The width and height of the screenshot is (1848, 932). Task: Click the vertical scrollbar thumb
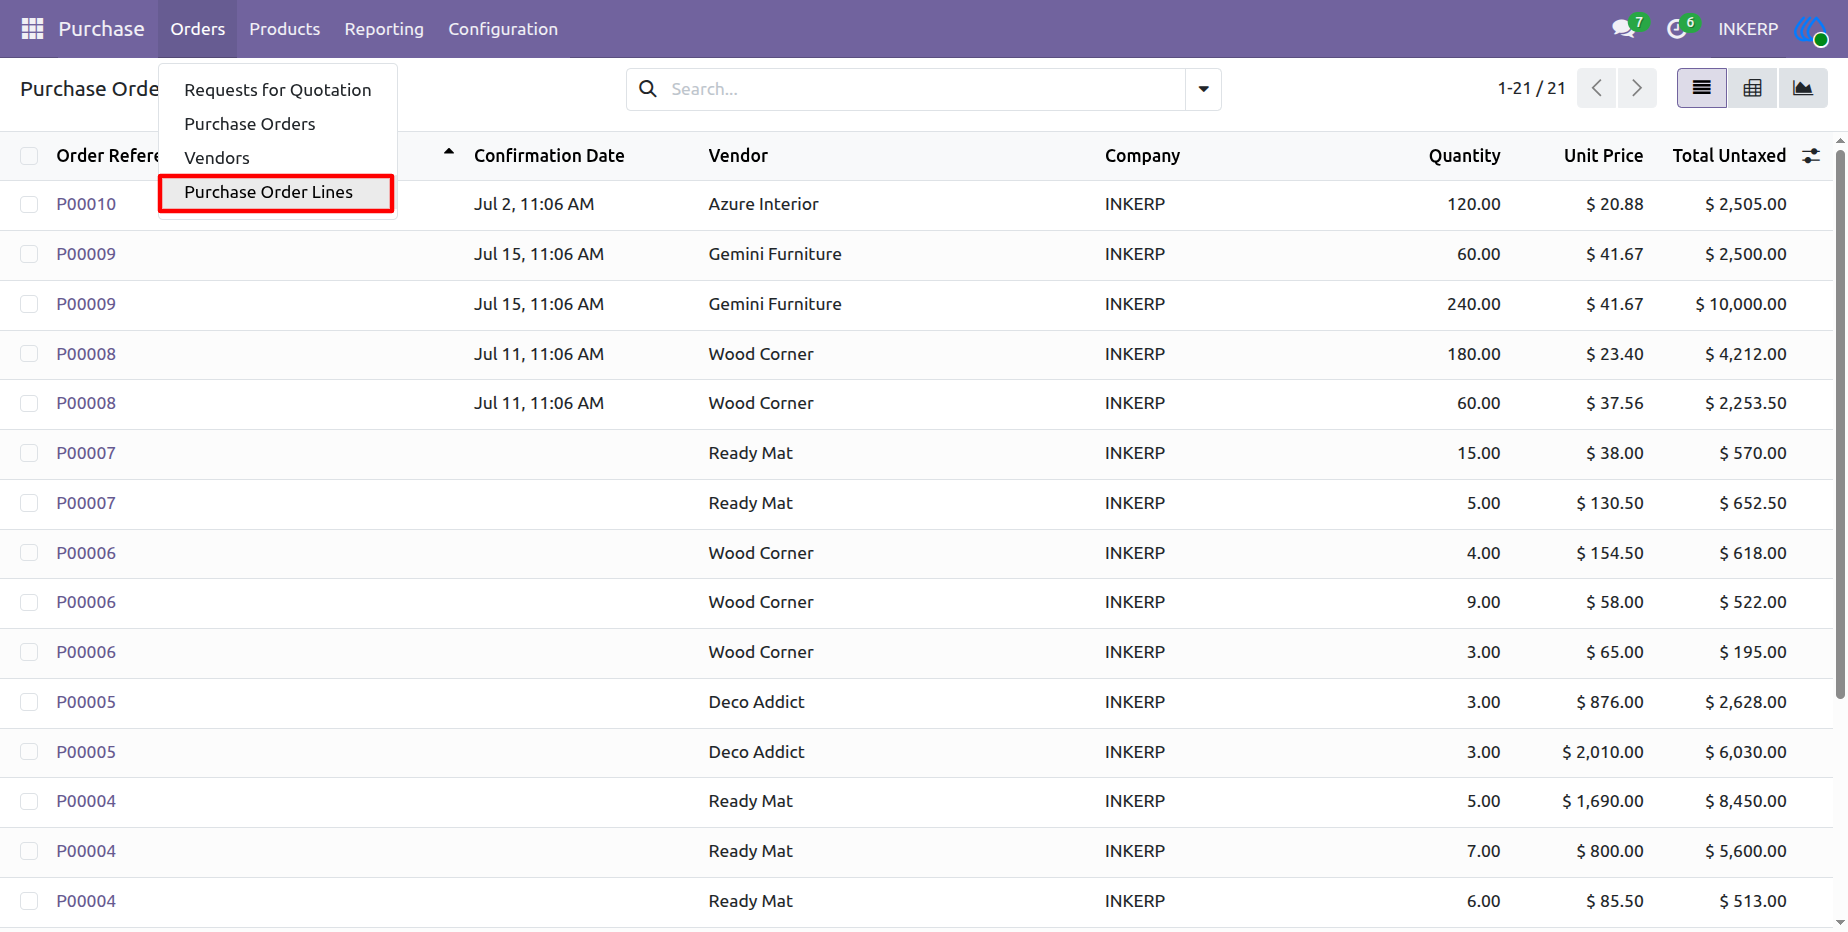(x=1840, y=424)
